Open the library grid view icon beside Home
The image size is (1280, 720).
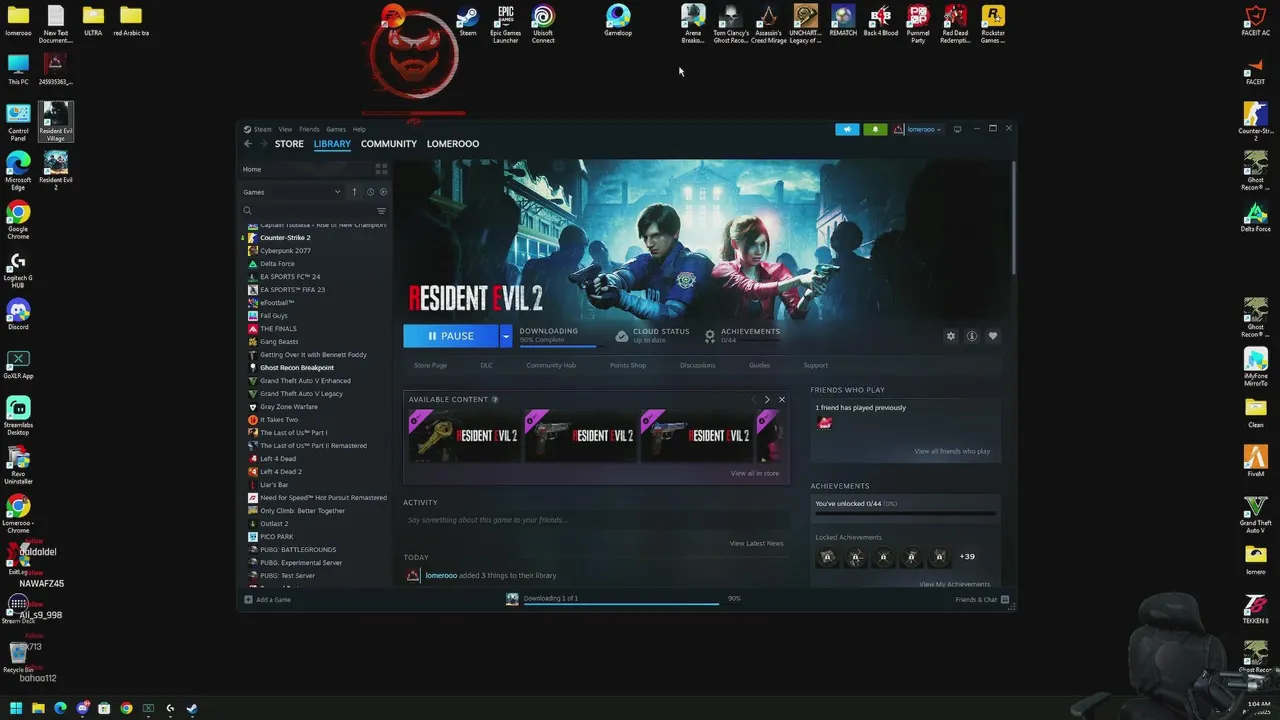(381, 169)
